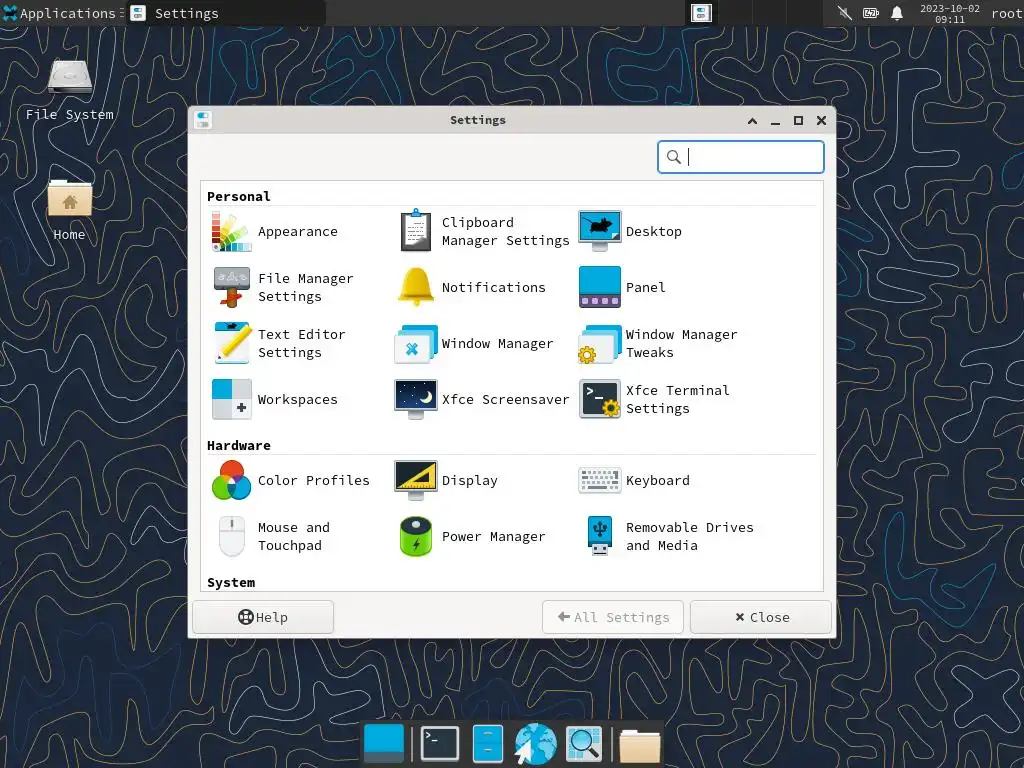Open Removable Drives and Media icon
The width and height of the screenshot is (1024, 768).
[x=600, y=536]
